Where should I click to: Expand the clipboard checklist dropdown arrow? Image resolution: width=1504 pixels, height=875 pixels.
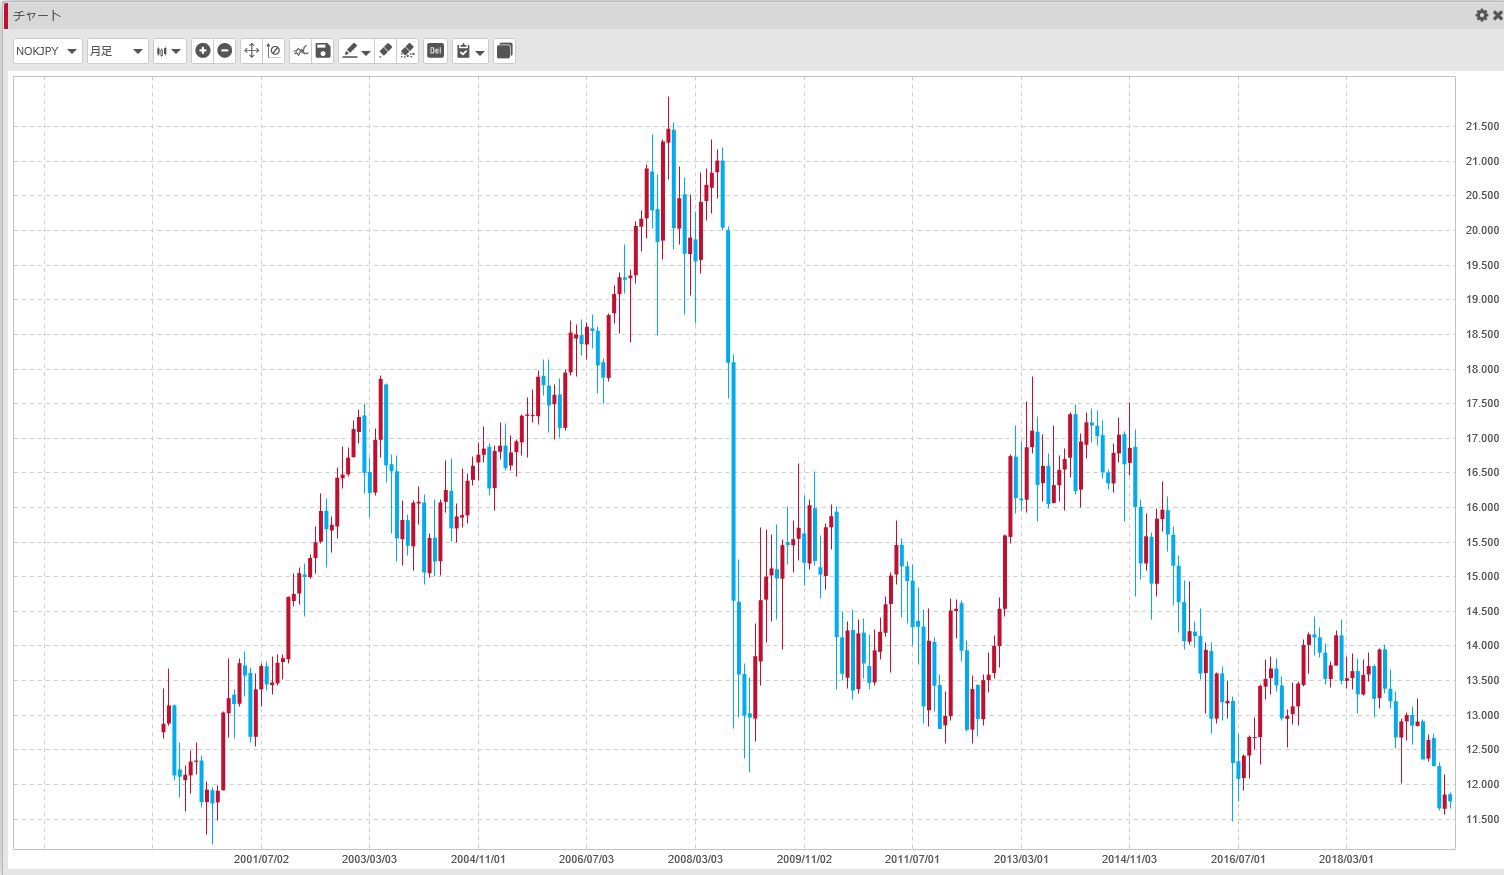[480, 52]
